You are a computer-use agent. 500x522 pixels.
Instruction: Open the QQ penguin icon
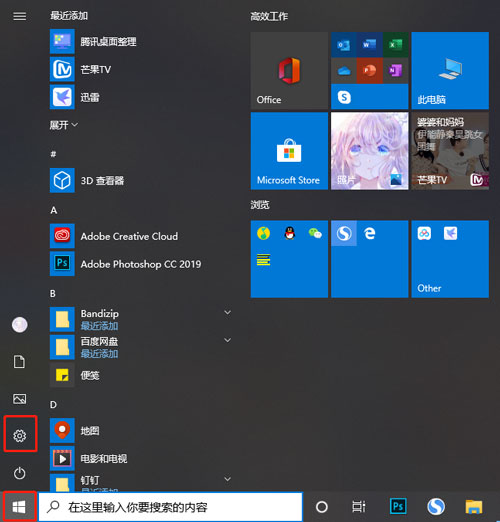click(x=290, y=233)
